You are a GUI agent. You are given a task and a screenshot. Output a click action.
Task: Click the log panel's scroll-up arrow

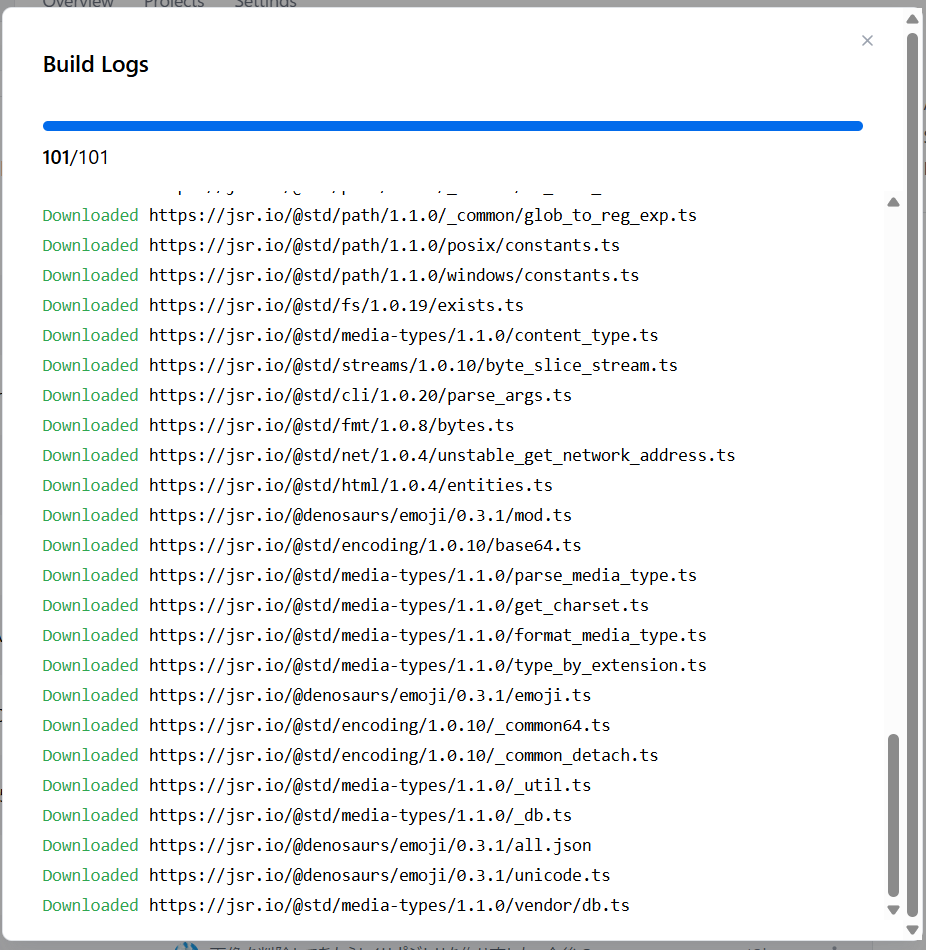(893, 202)
